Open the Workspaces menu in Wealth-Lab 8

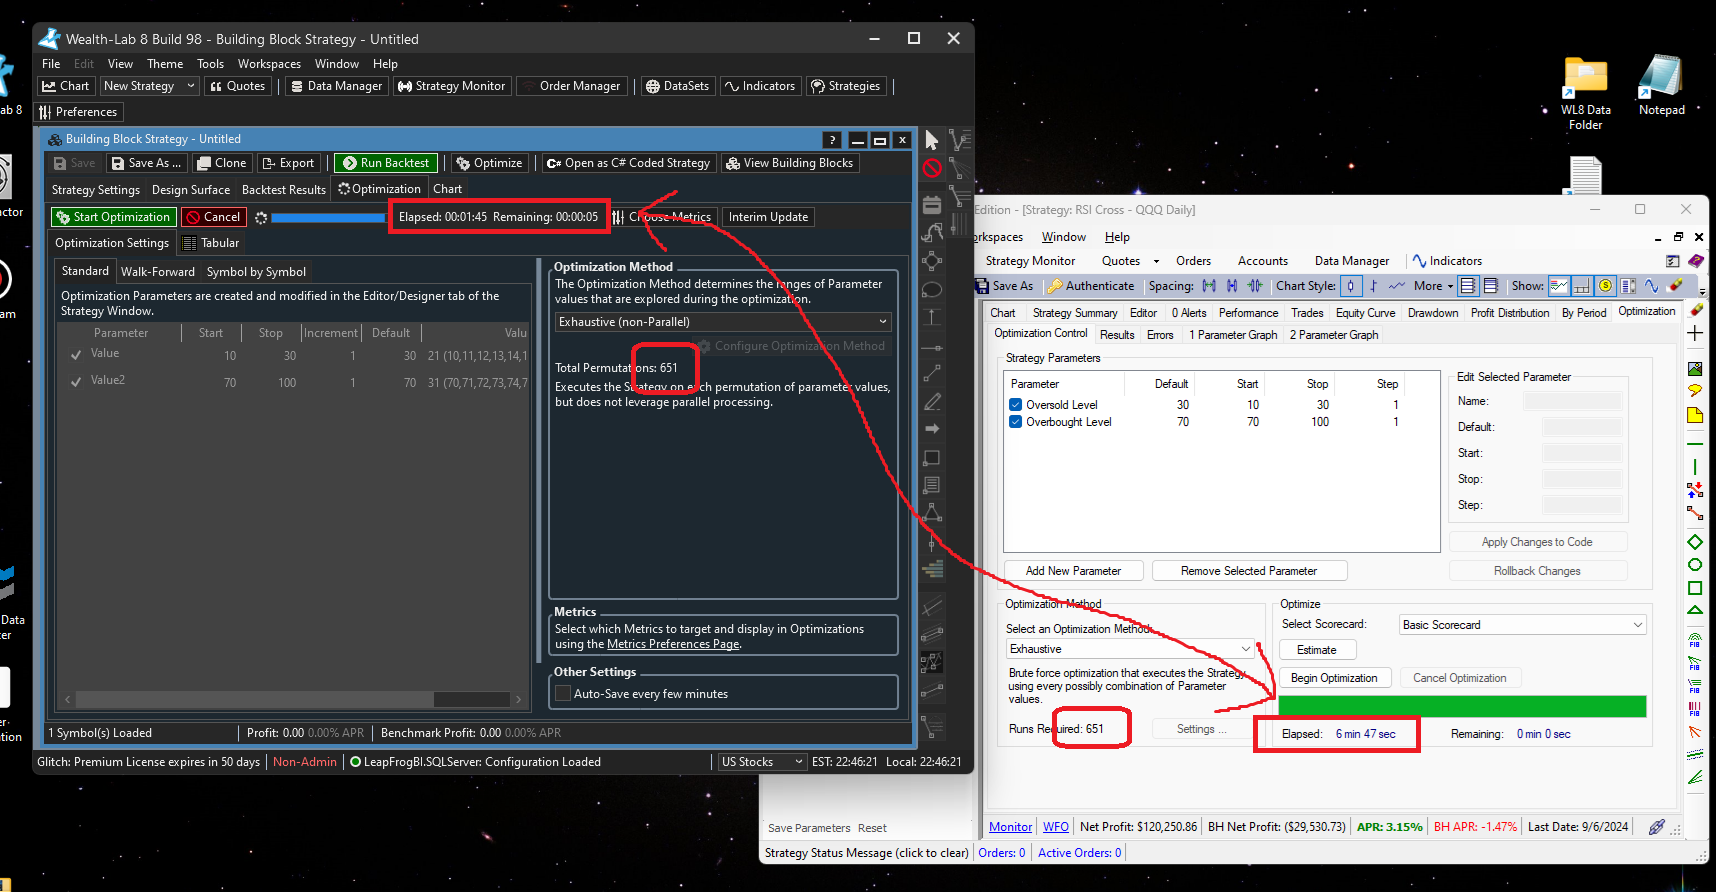(x=269, y=64)
